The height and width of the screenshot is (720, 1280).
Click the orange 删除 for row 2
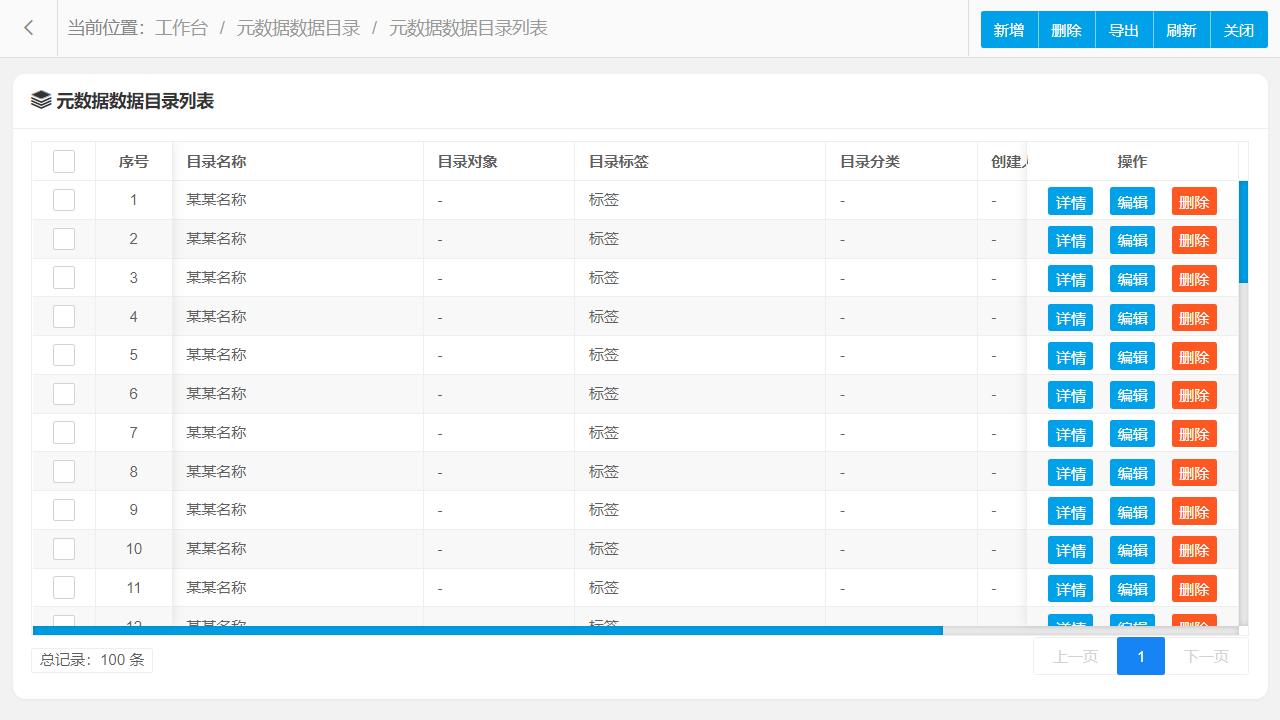click(1194, 240)
